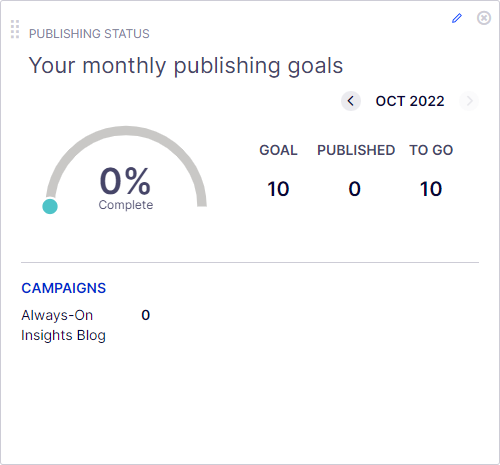Grab the dotted drag handle icon

pos(15,29)
